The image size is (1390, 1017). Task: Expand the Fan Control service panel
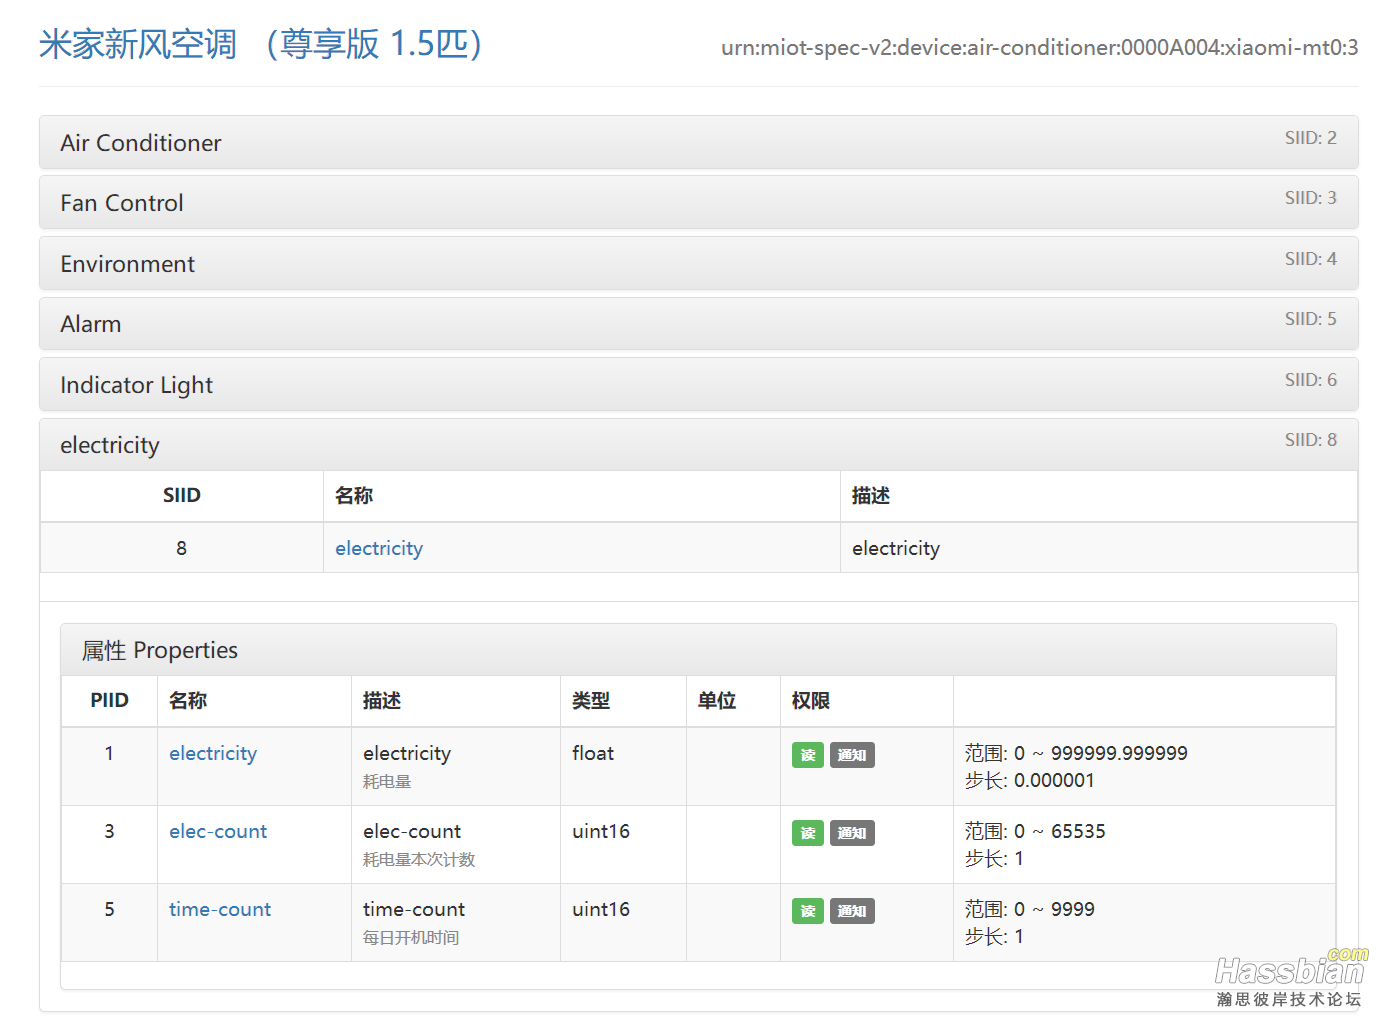[698, 203]
